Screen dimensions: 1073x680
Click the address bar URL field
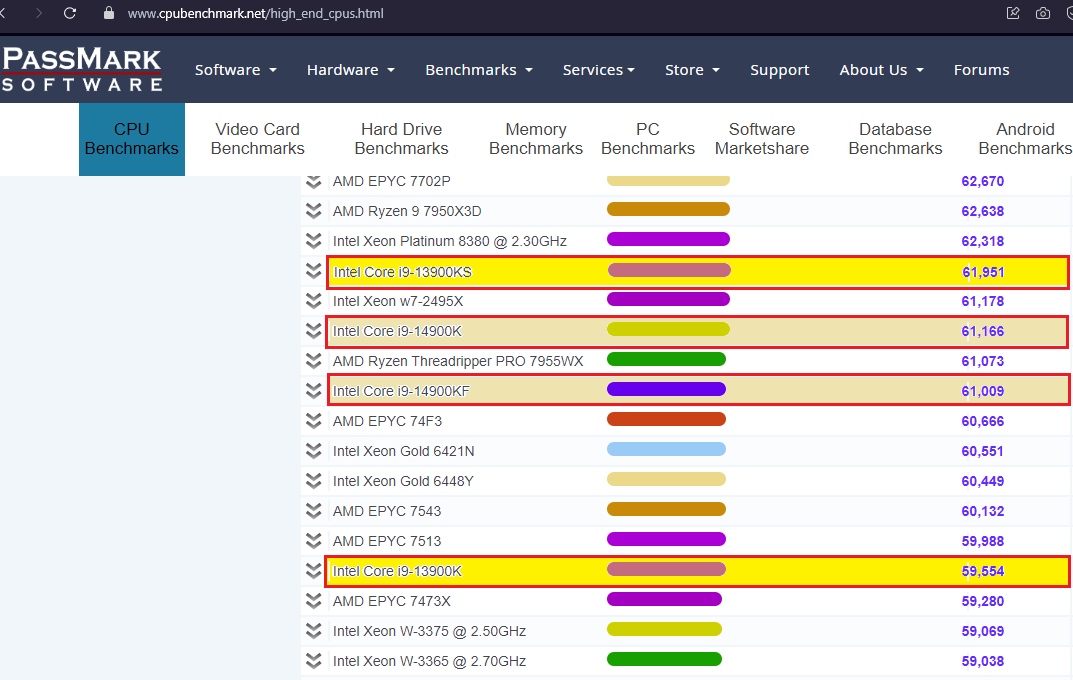[255, 13]
